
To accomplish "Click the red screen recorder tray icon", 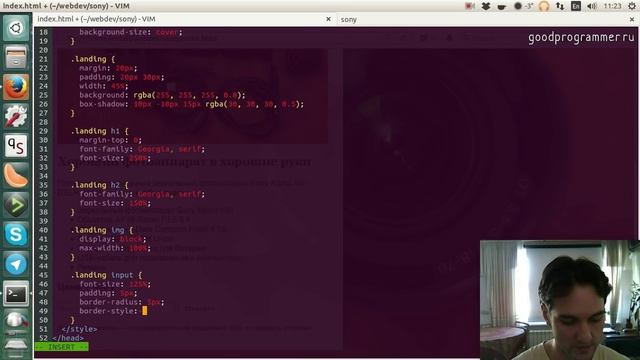I will point(470,6).
